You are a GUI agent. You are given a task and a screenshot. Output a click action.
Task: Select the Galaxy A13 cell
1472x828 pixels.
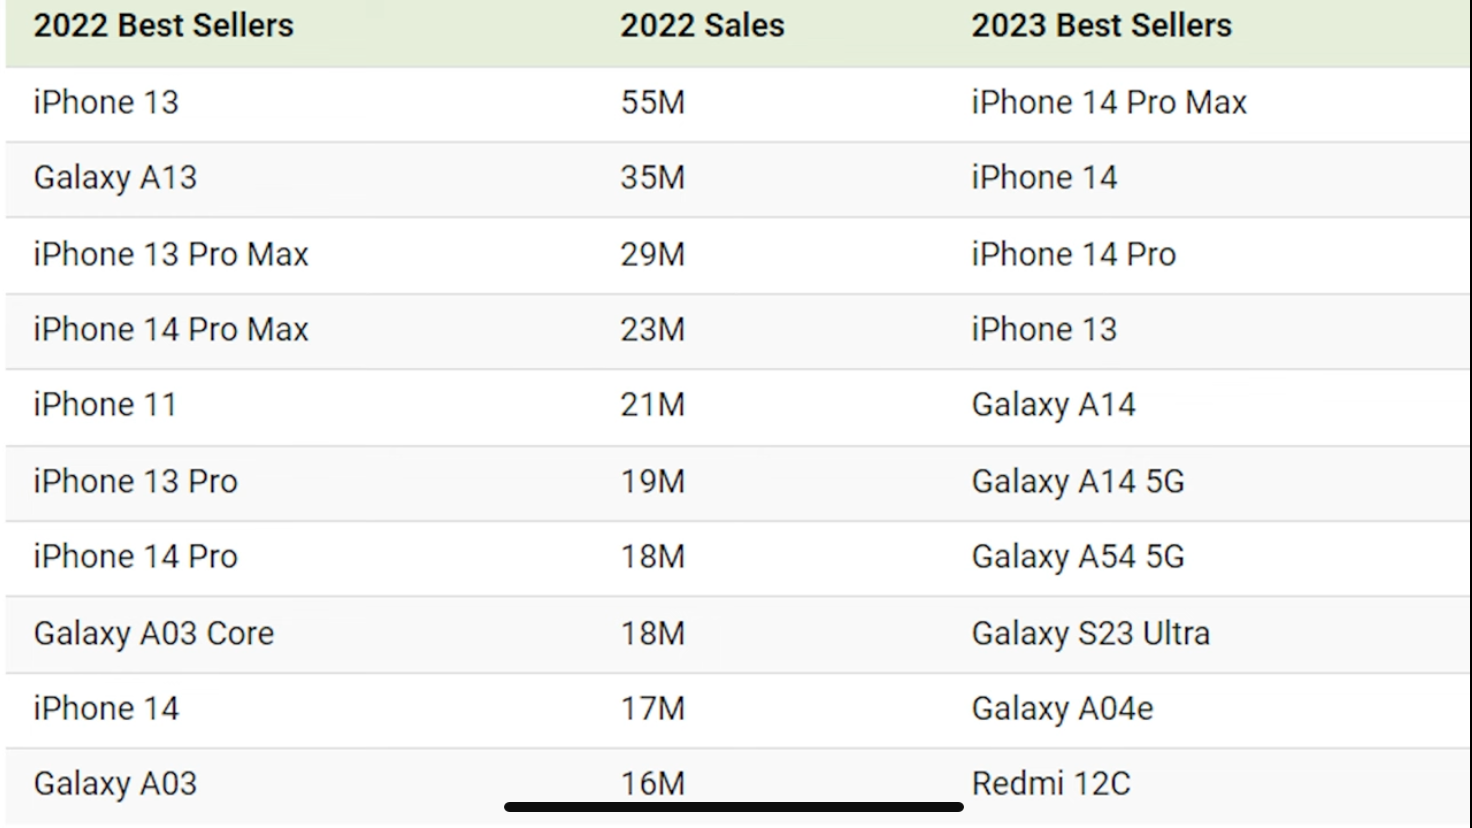[115, 179]
